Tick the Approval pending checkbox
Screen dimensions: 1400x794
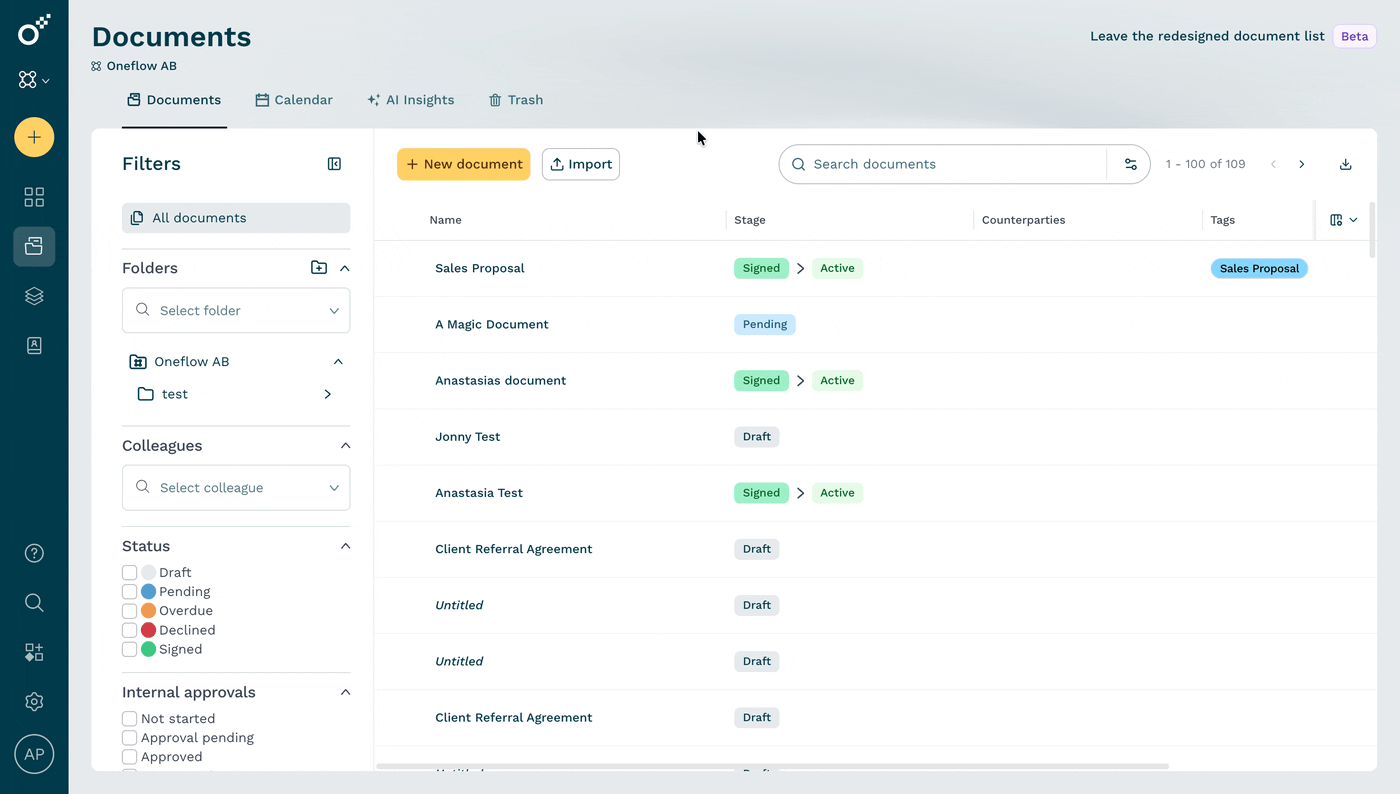pyautogui.click(x=129, y=738)
